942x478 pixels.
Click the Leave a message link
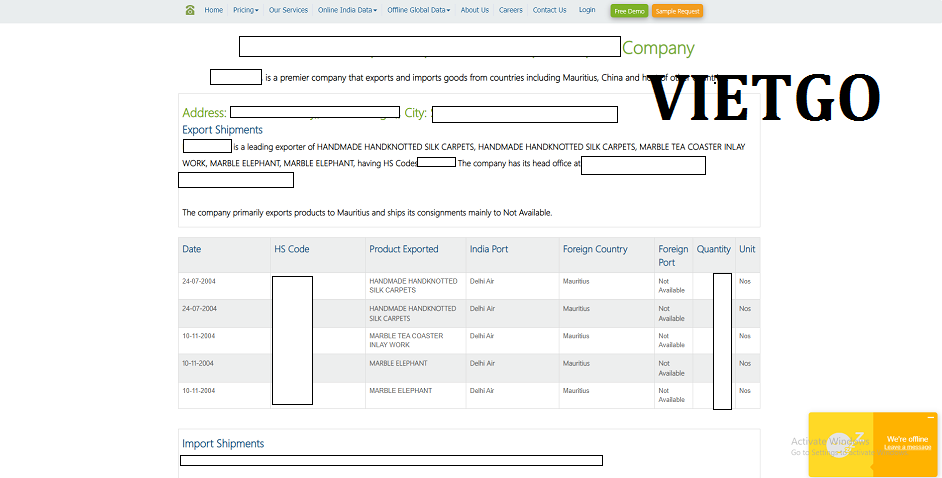907,447
